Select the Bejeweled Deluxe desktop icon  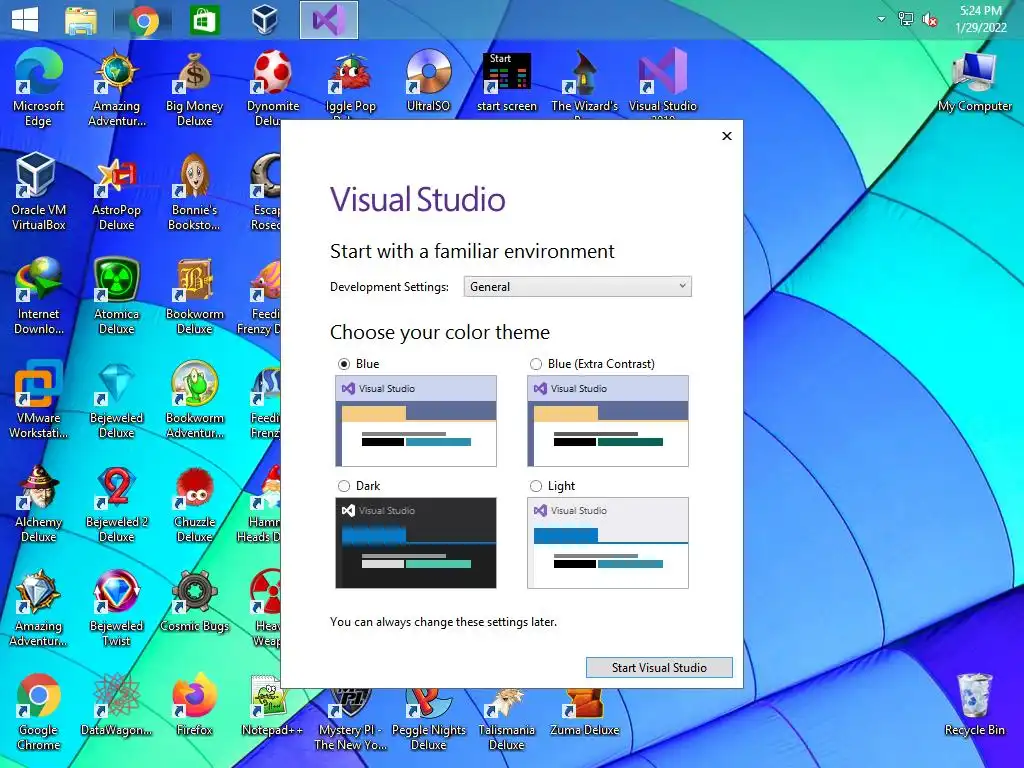[x=116, y=400]
